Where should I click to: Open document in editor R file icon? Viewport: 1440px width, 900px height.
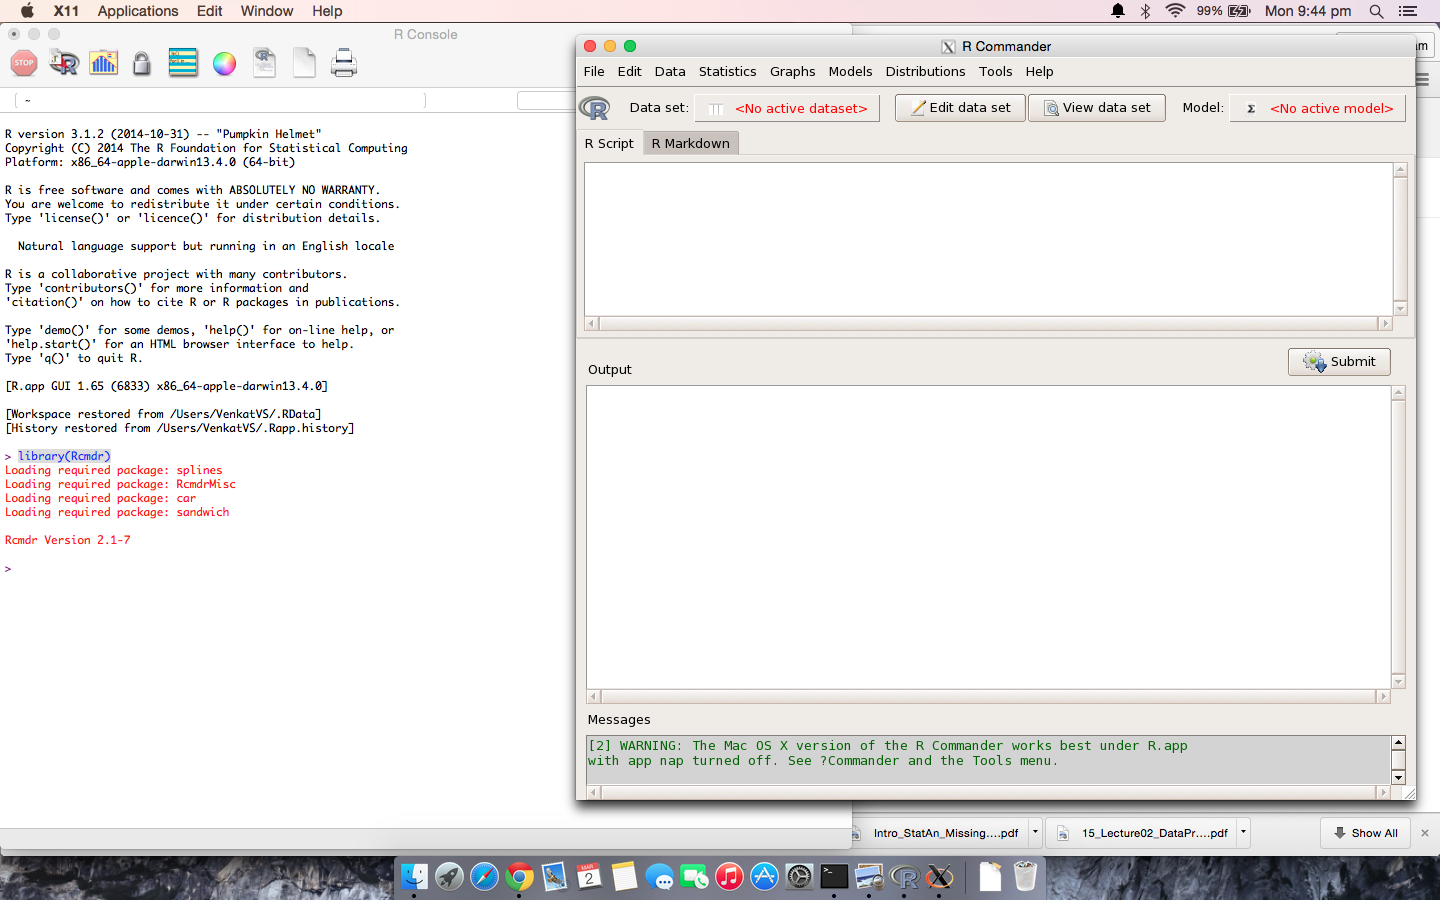[x=264, y=63]
